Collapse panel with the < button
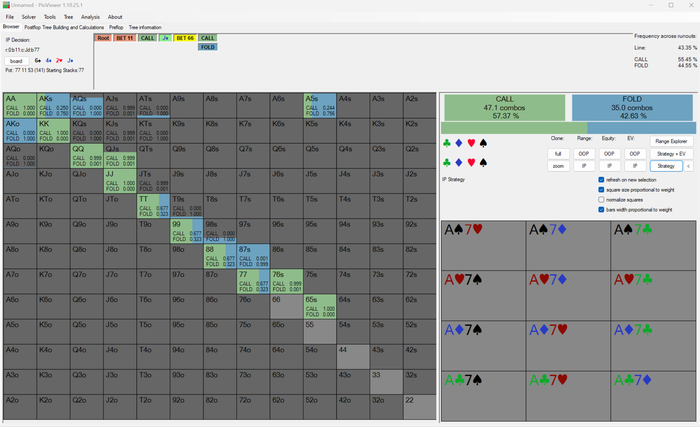The width and height of the screenshot is (700, 427). pyautogui.click(x=688, y=166)
